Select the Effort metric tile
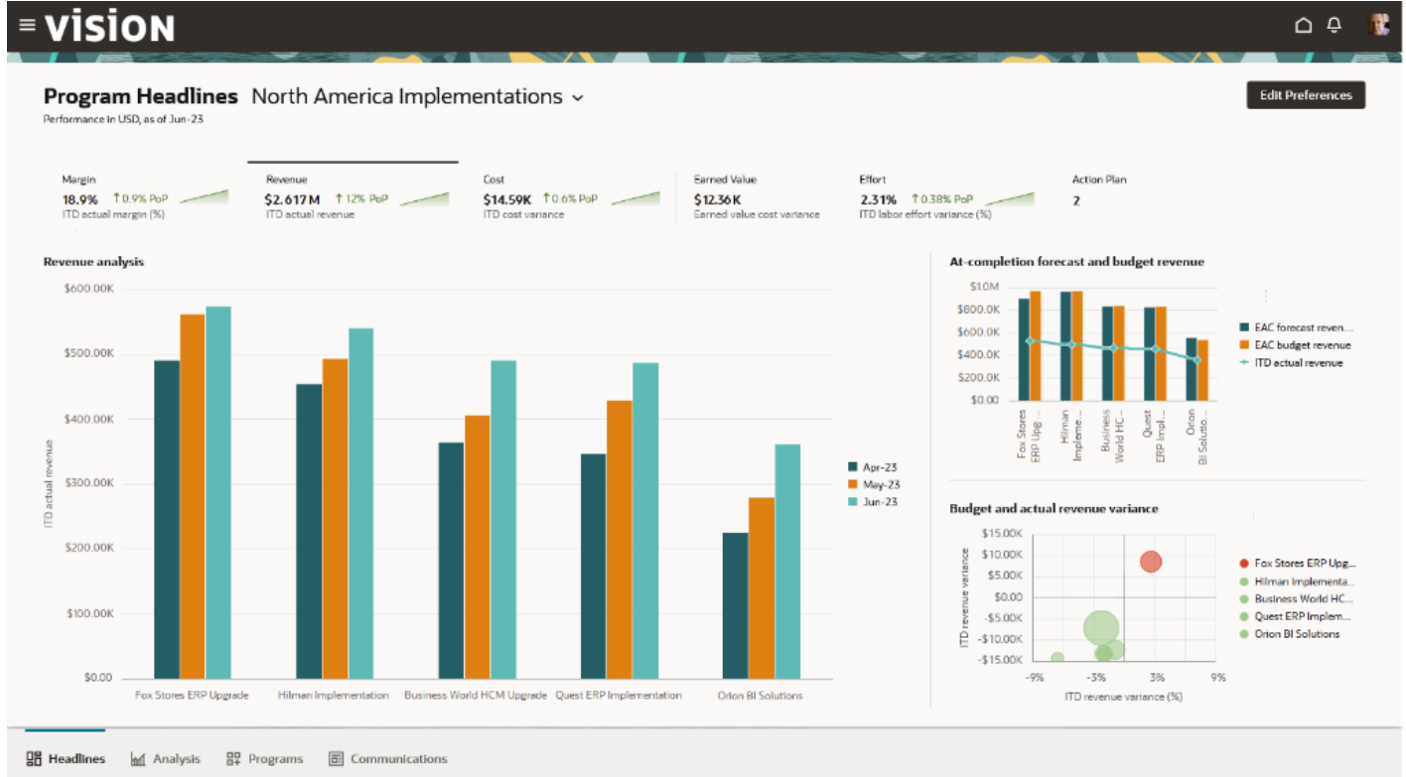This screenshot has height=777, width=1406. [x=947, y=197]
